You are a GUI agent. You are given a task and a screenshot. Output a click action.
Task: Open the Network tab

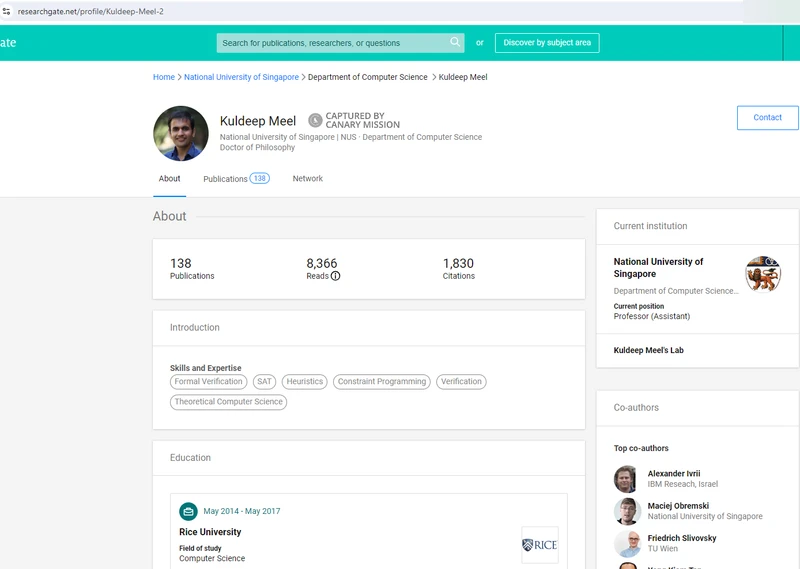click(308, 179)
